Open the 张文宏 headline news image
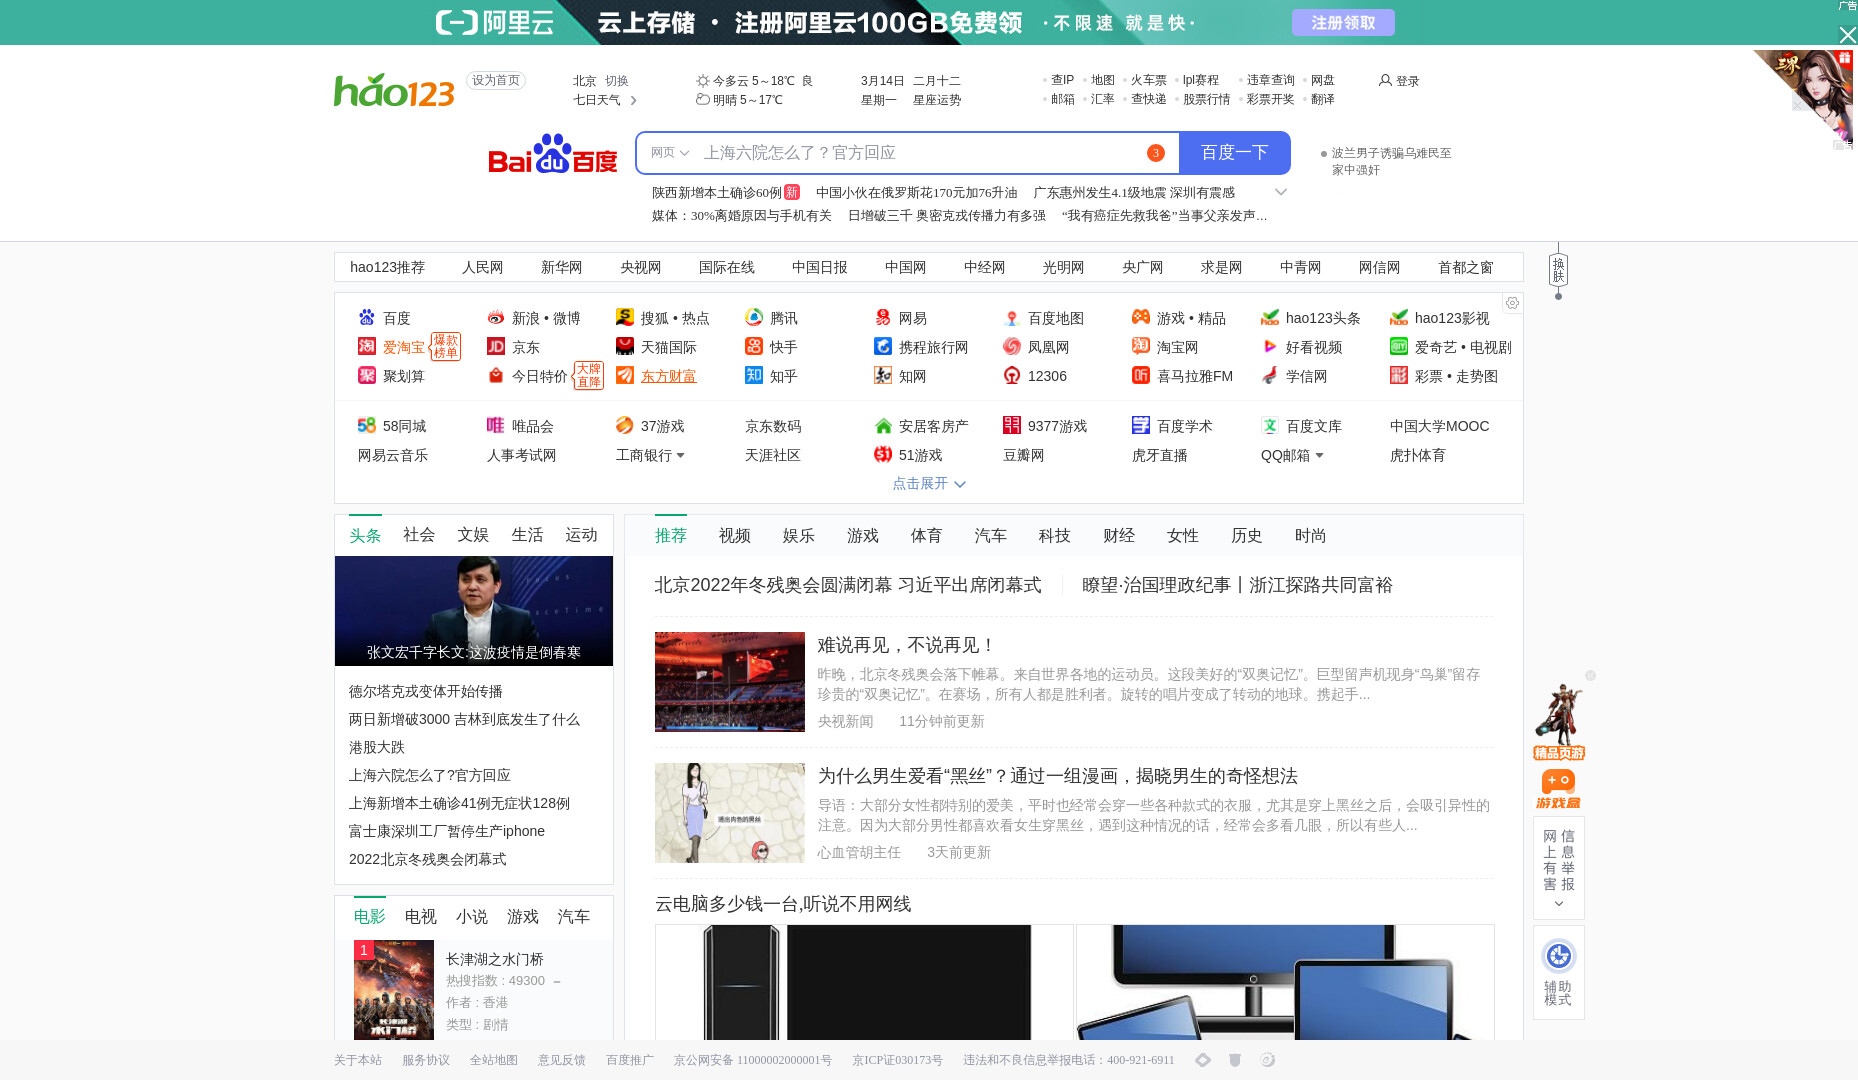This screenshot has width=1858, height=1080. coord(474,611)
